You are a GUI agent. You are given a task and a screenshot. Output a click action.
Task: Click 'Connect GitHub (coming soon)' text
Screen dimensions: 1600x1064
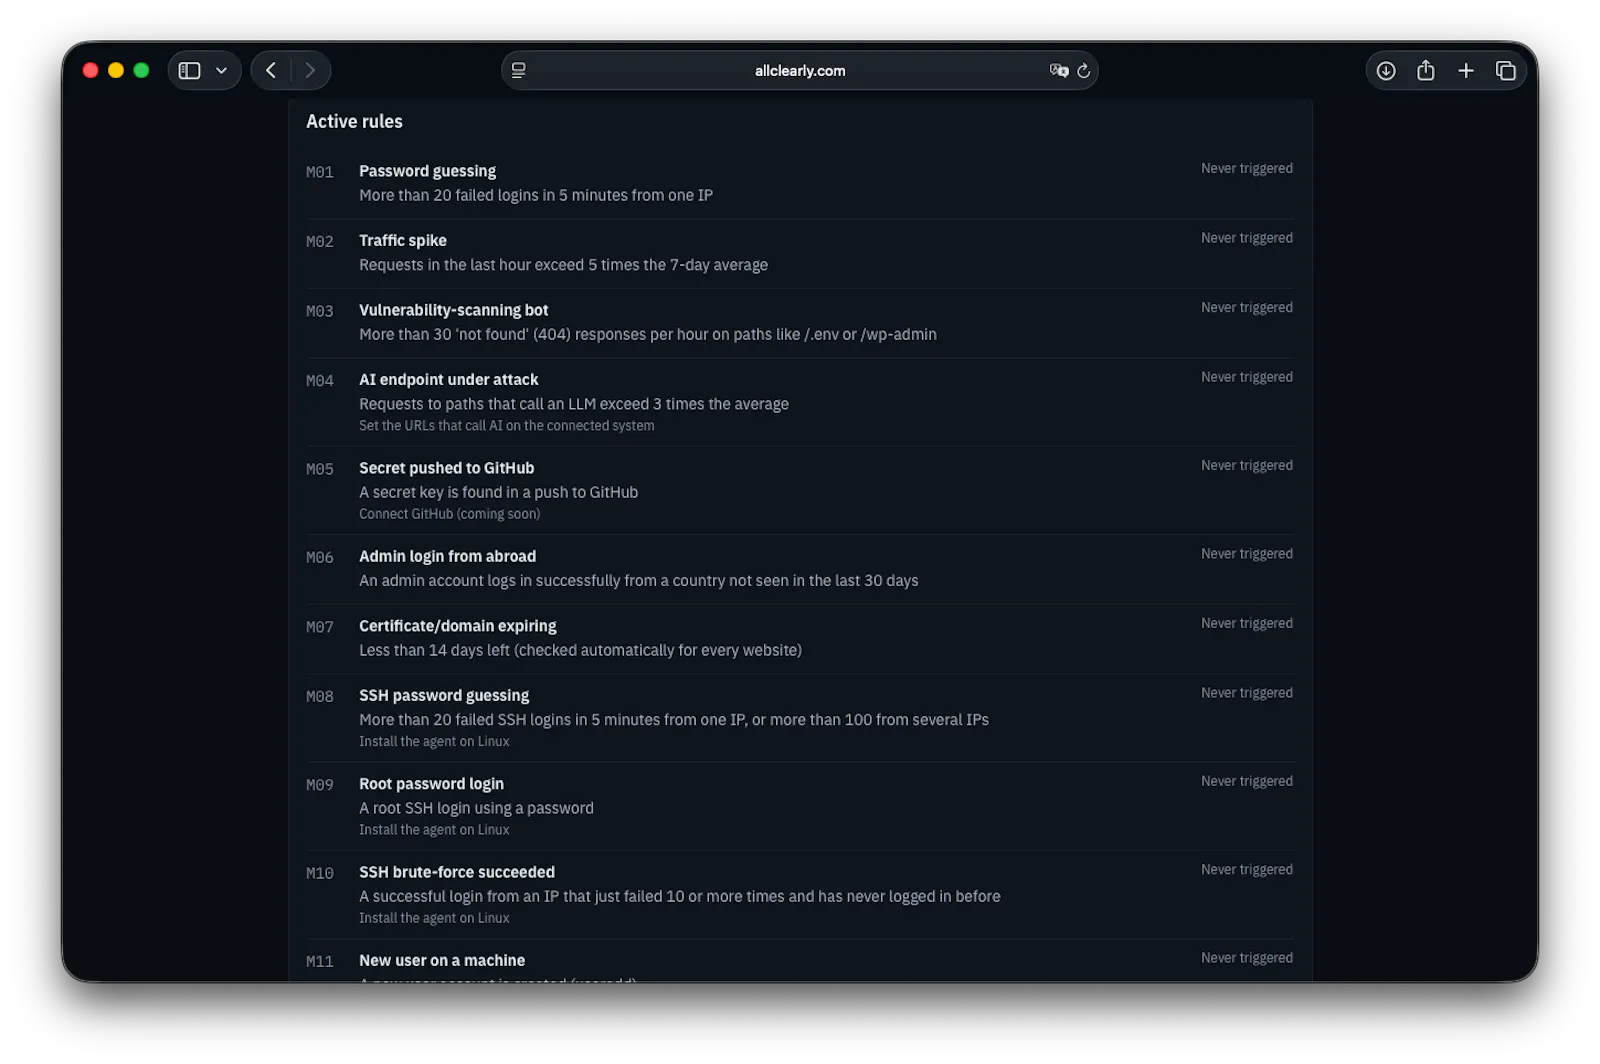449,514
